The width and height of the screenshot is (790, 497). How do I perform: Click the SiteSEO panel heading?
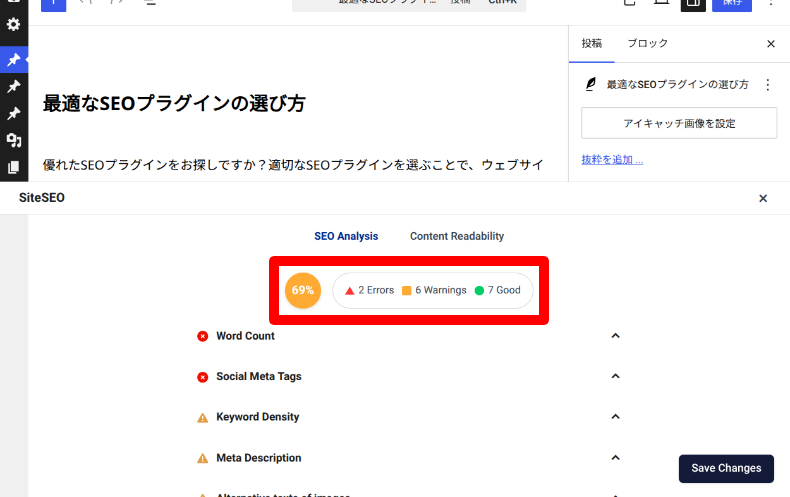tap(42, 198)
